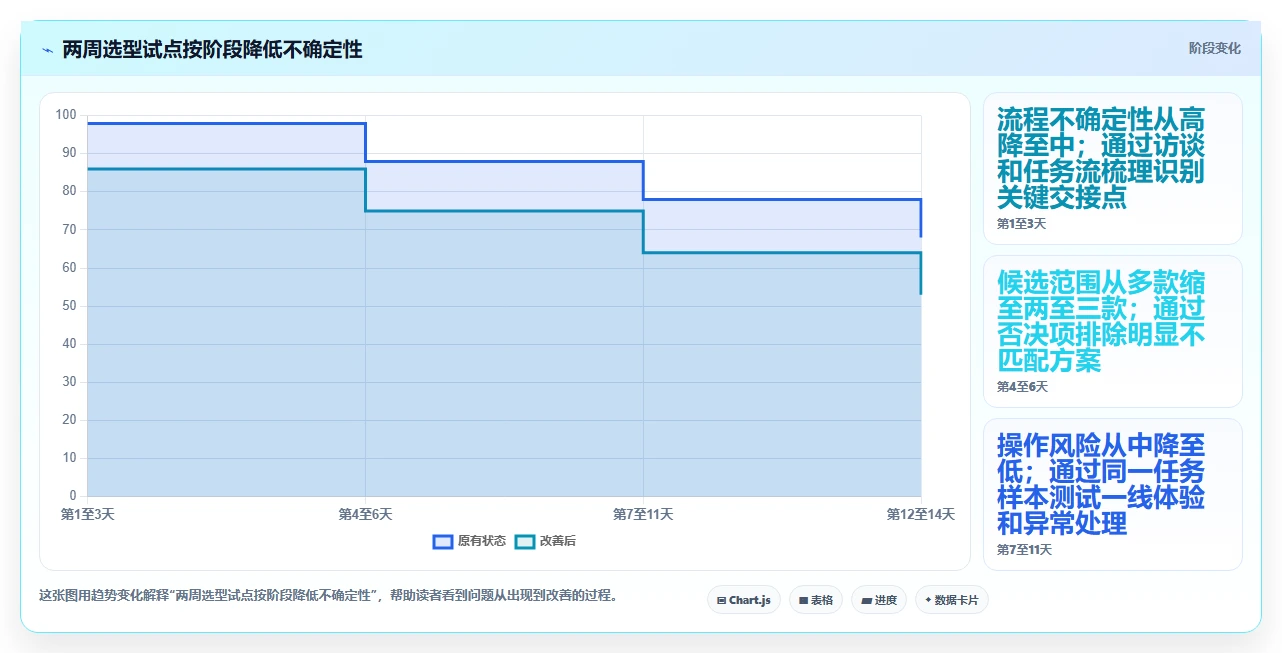The image size is (1282, 653).
Task: Click the 第1至3天 caption in first card
Action: pos(1021,224)
